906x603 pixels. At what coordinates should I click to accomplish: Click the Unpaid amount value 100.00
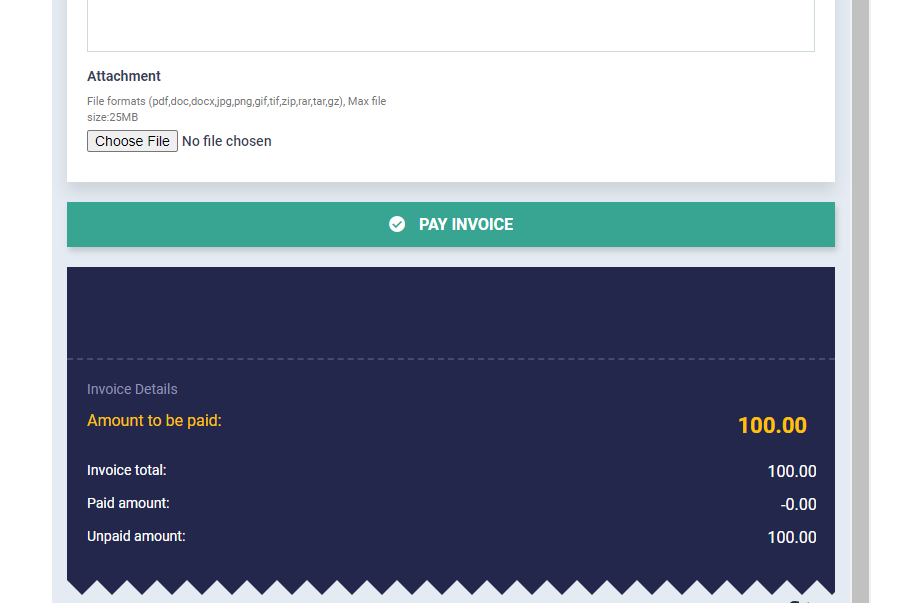click(x=792, y=537)
